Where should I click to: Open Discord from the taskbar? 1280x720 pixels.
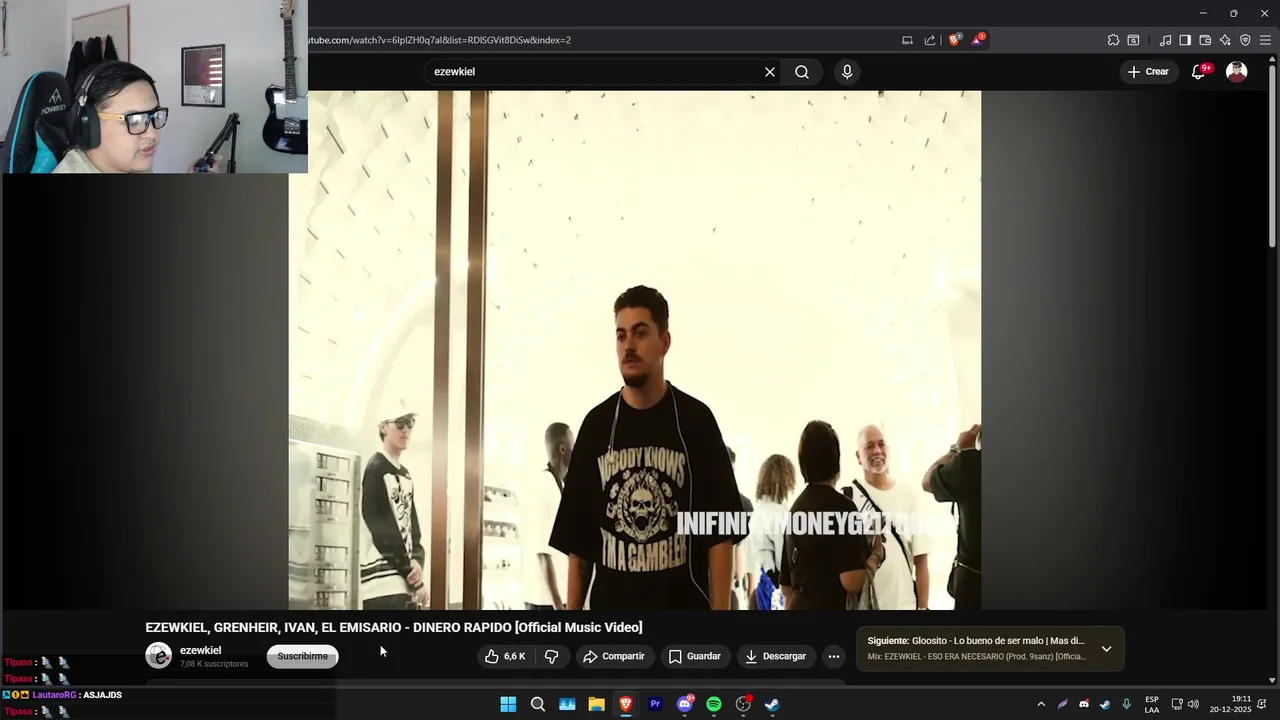pos(685,704)
